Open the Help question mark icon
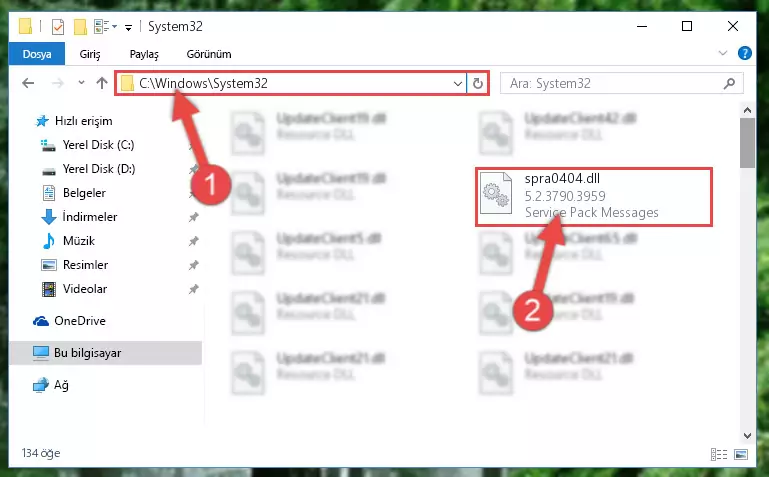The height and width of the screenshot is (477, 769). click(744, 53)
